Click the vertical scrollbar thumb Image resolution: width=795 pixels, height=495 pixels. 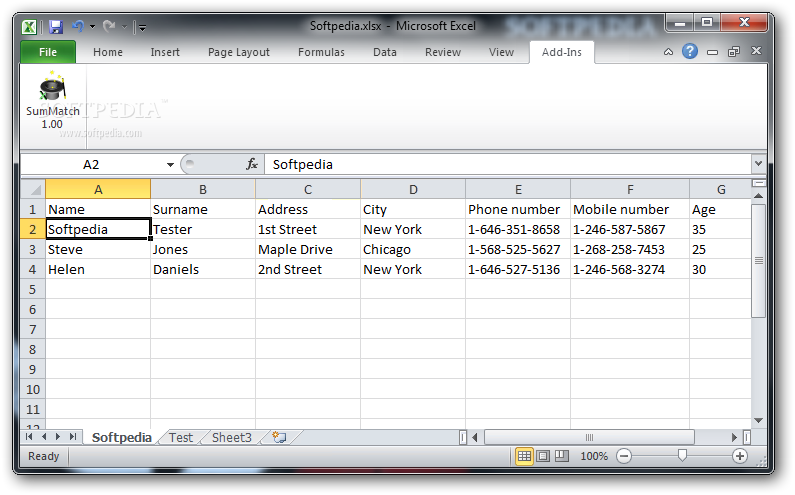[x=758, y=261]
